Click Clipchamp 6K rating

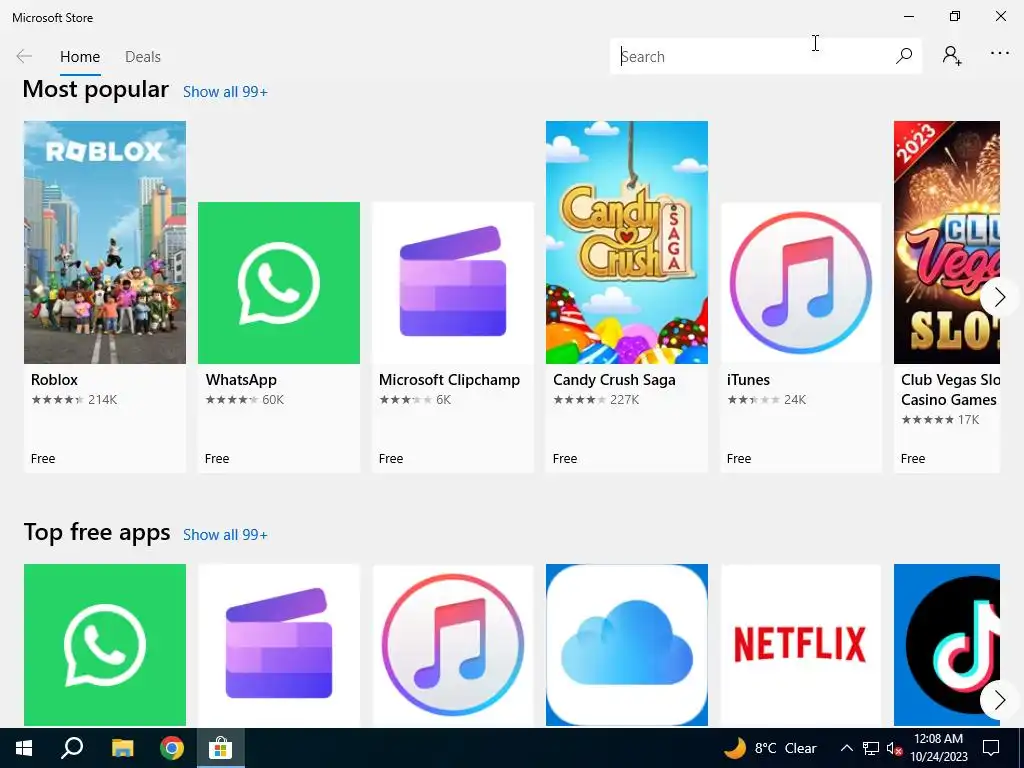(415, 400)
